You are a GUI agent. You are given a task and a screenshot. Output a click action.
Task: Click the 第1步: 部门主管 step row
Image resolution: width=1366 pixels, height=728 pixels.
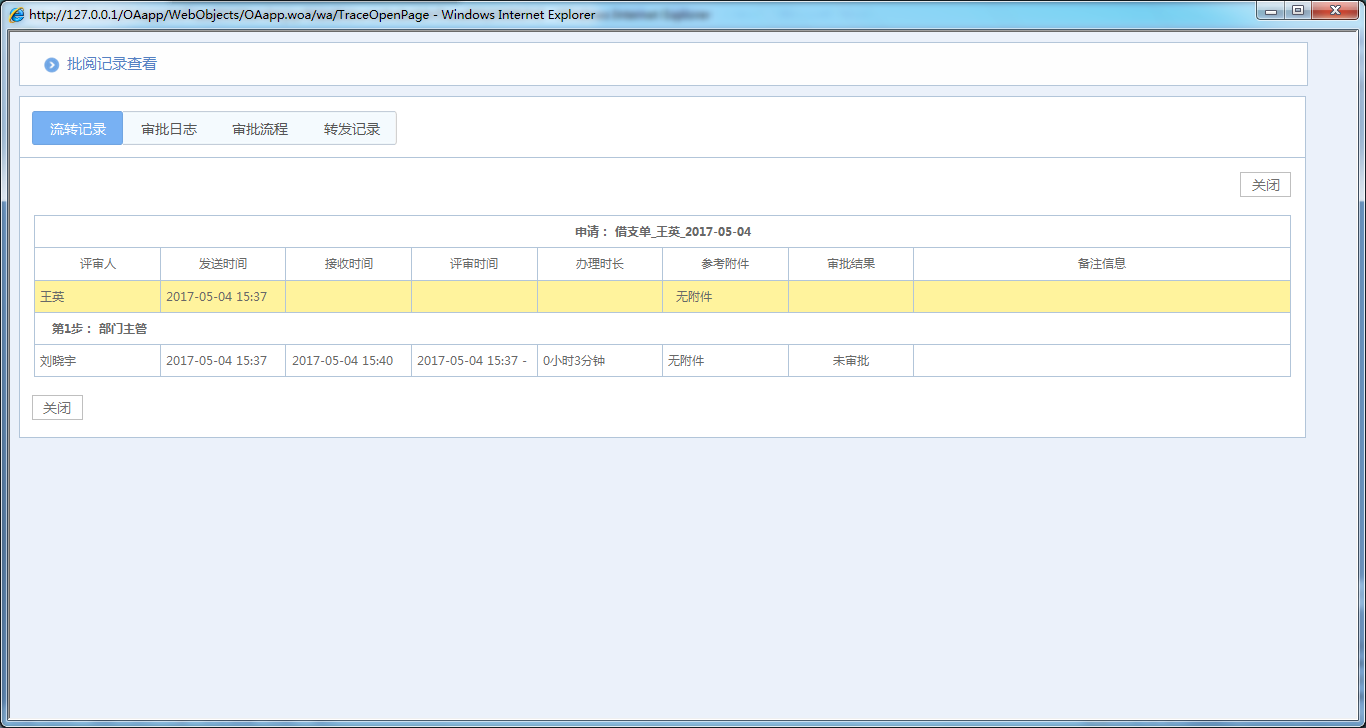tap(99, 329)
